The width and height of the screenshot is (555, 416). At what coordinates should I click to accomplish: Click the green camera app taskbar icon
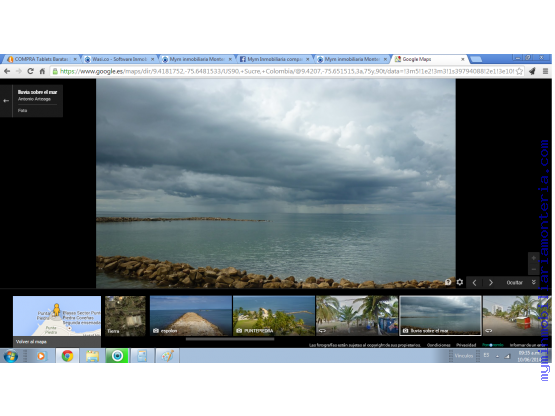coord(117,356)
